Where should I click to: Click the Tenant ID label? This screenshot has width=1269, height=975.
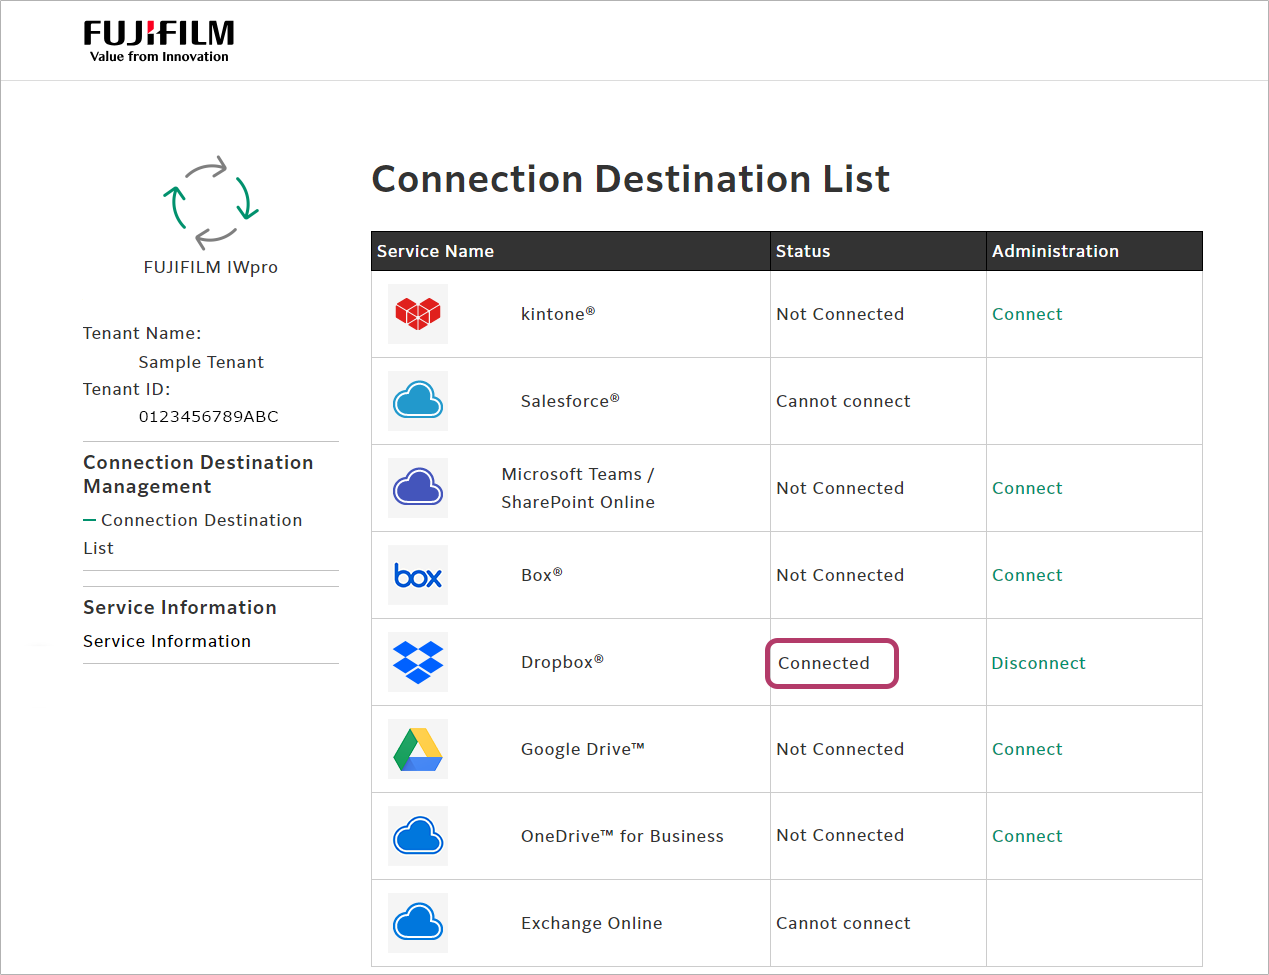(127, 389)
